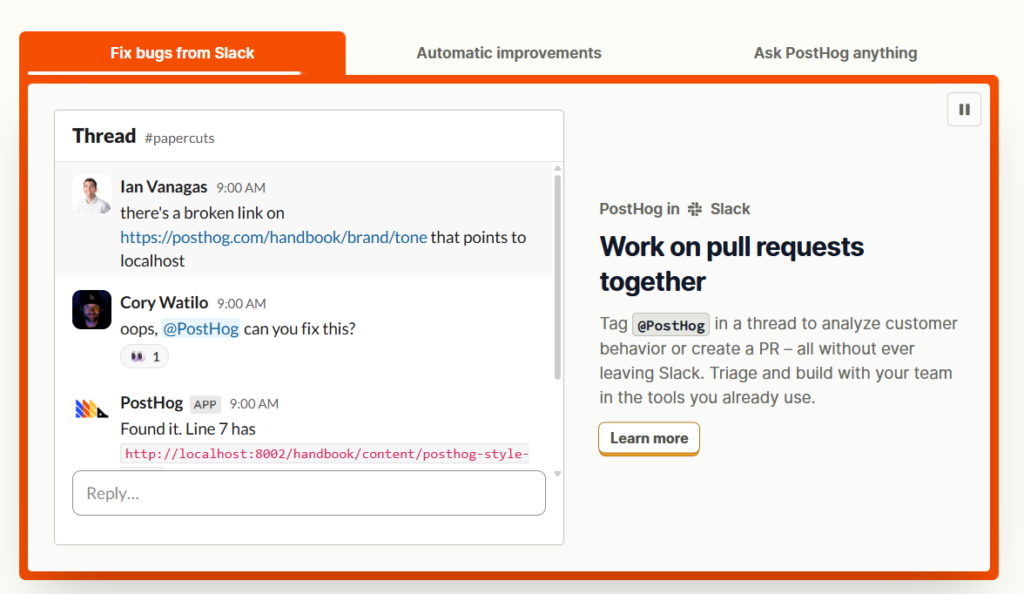Click the Slack logo icon
The height and width of the screenshot is (594, 1024).
pos(695,209)
